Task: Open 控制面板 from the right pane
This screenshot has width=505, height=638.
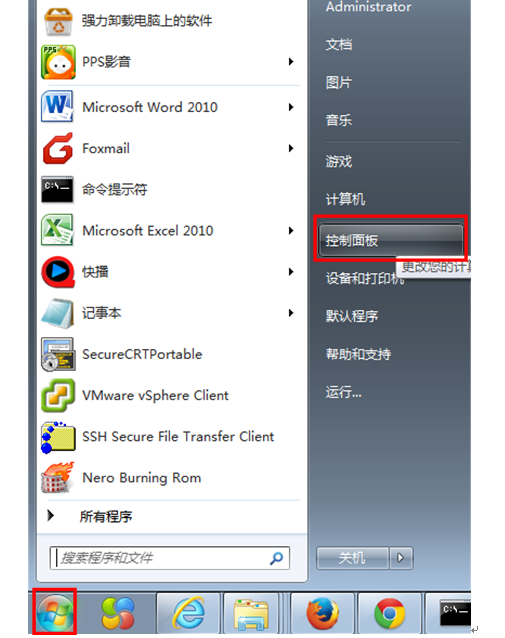Action: [x=391, y=240]
